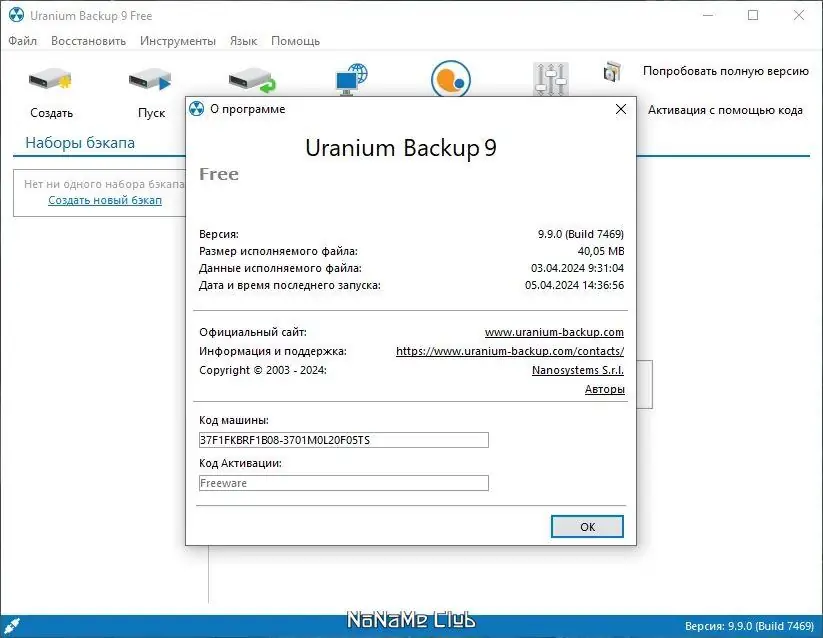Minimize the Uranium Backup main window
Image resolution: width=823 pixels, height=638 pixels.
(708, 15)
